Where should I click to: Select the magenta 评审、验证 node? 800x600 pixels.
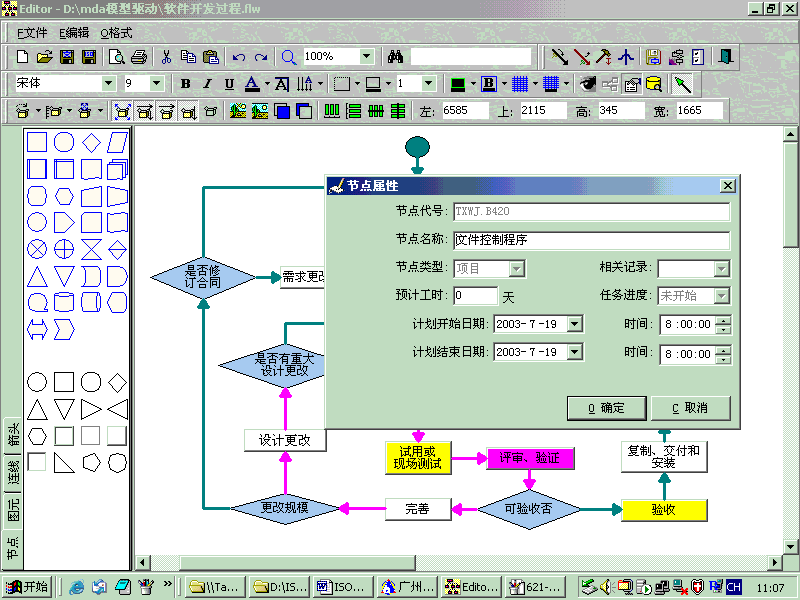[530, 458]
